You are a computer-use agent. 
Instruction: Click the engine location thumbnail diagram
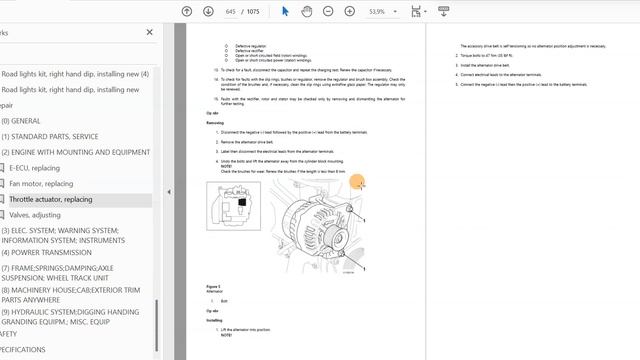233,206
